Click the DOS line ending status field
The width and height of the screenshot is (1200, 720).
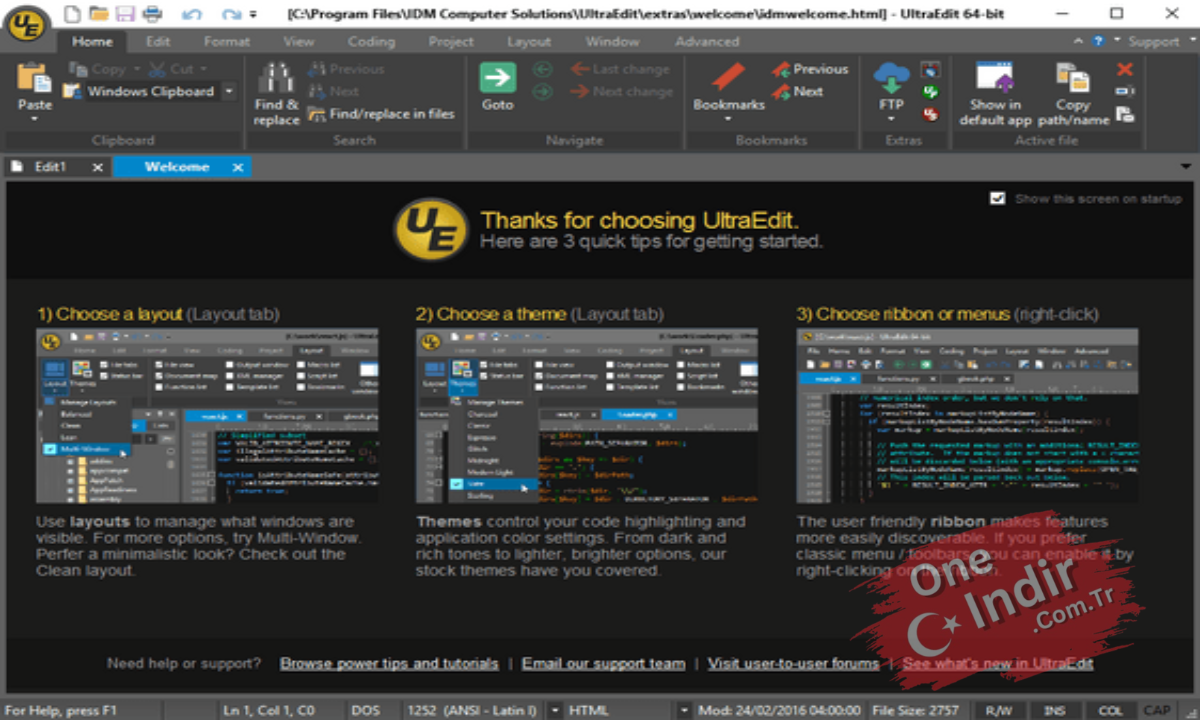[366, 710]
